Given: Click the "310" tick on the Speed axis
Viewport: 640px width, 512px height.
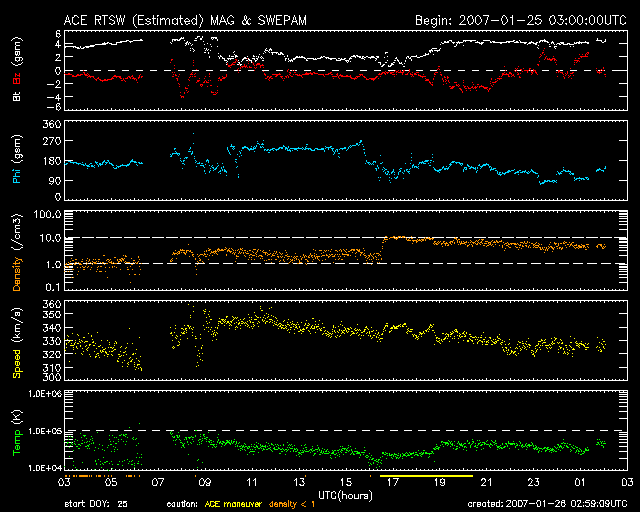Looking at the screenshot, I should pyautogui.click(x=52, y=367).
